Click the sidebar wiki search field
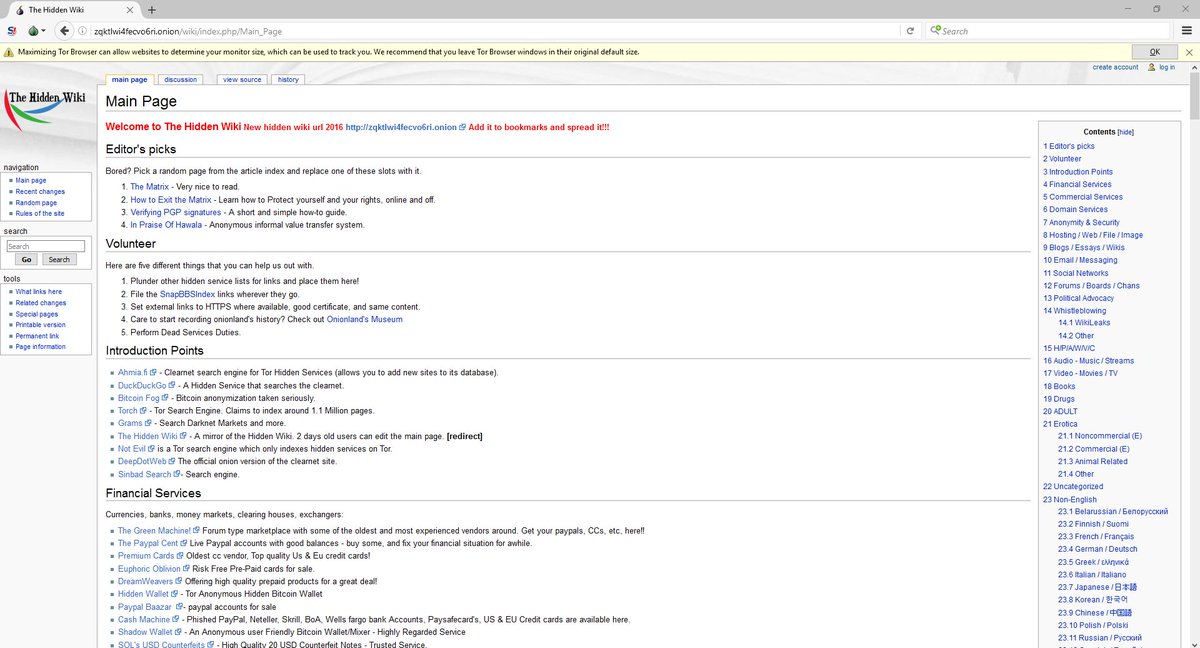The height and width of the screenshot is (648, 1200). [x=45, y=246]
